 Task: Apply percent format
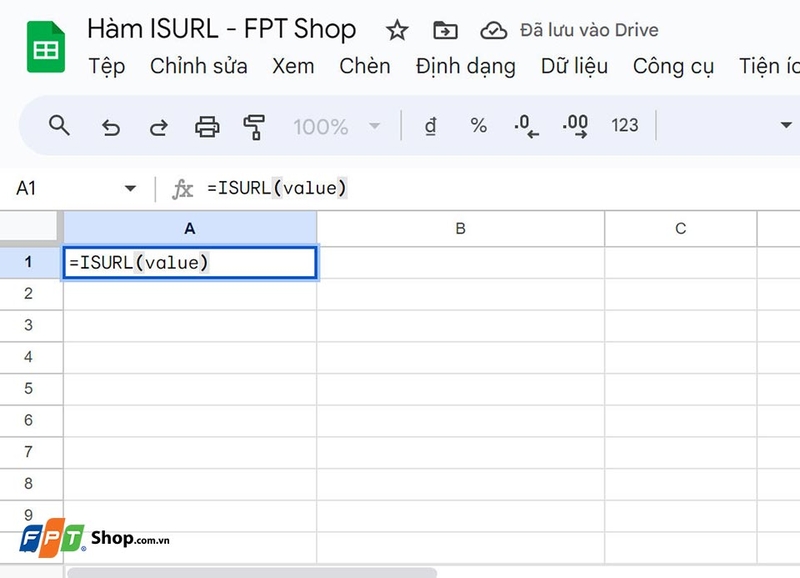[479, 126]
